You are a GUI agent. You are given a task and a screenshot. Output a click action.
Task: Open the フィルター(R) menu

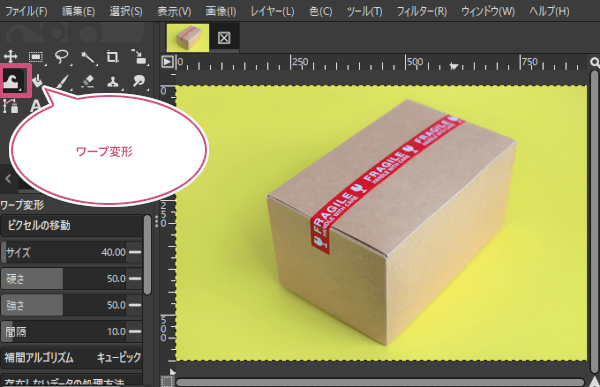pos(422,11)
